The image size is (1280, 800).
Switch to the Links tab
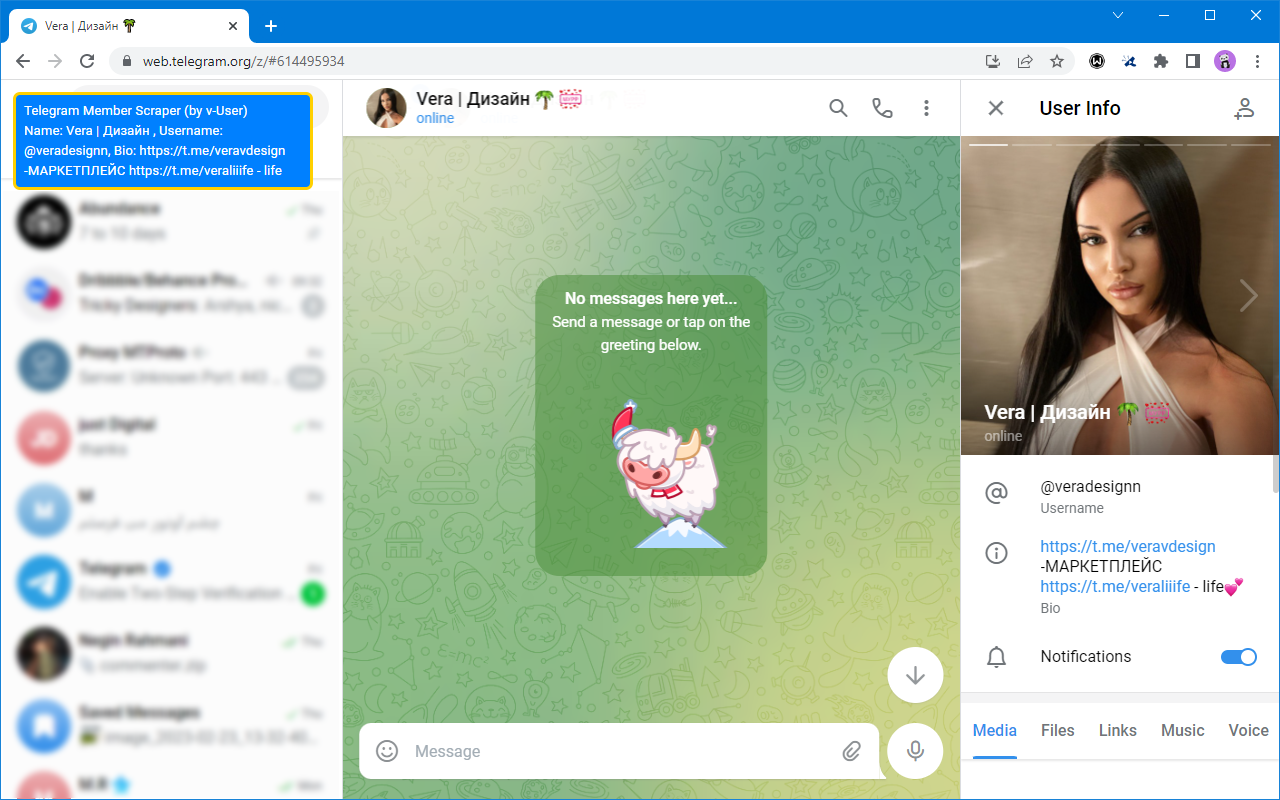pos(1117,730)
